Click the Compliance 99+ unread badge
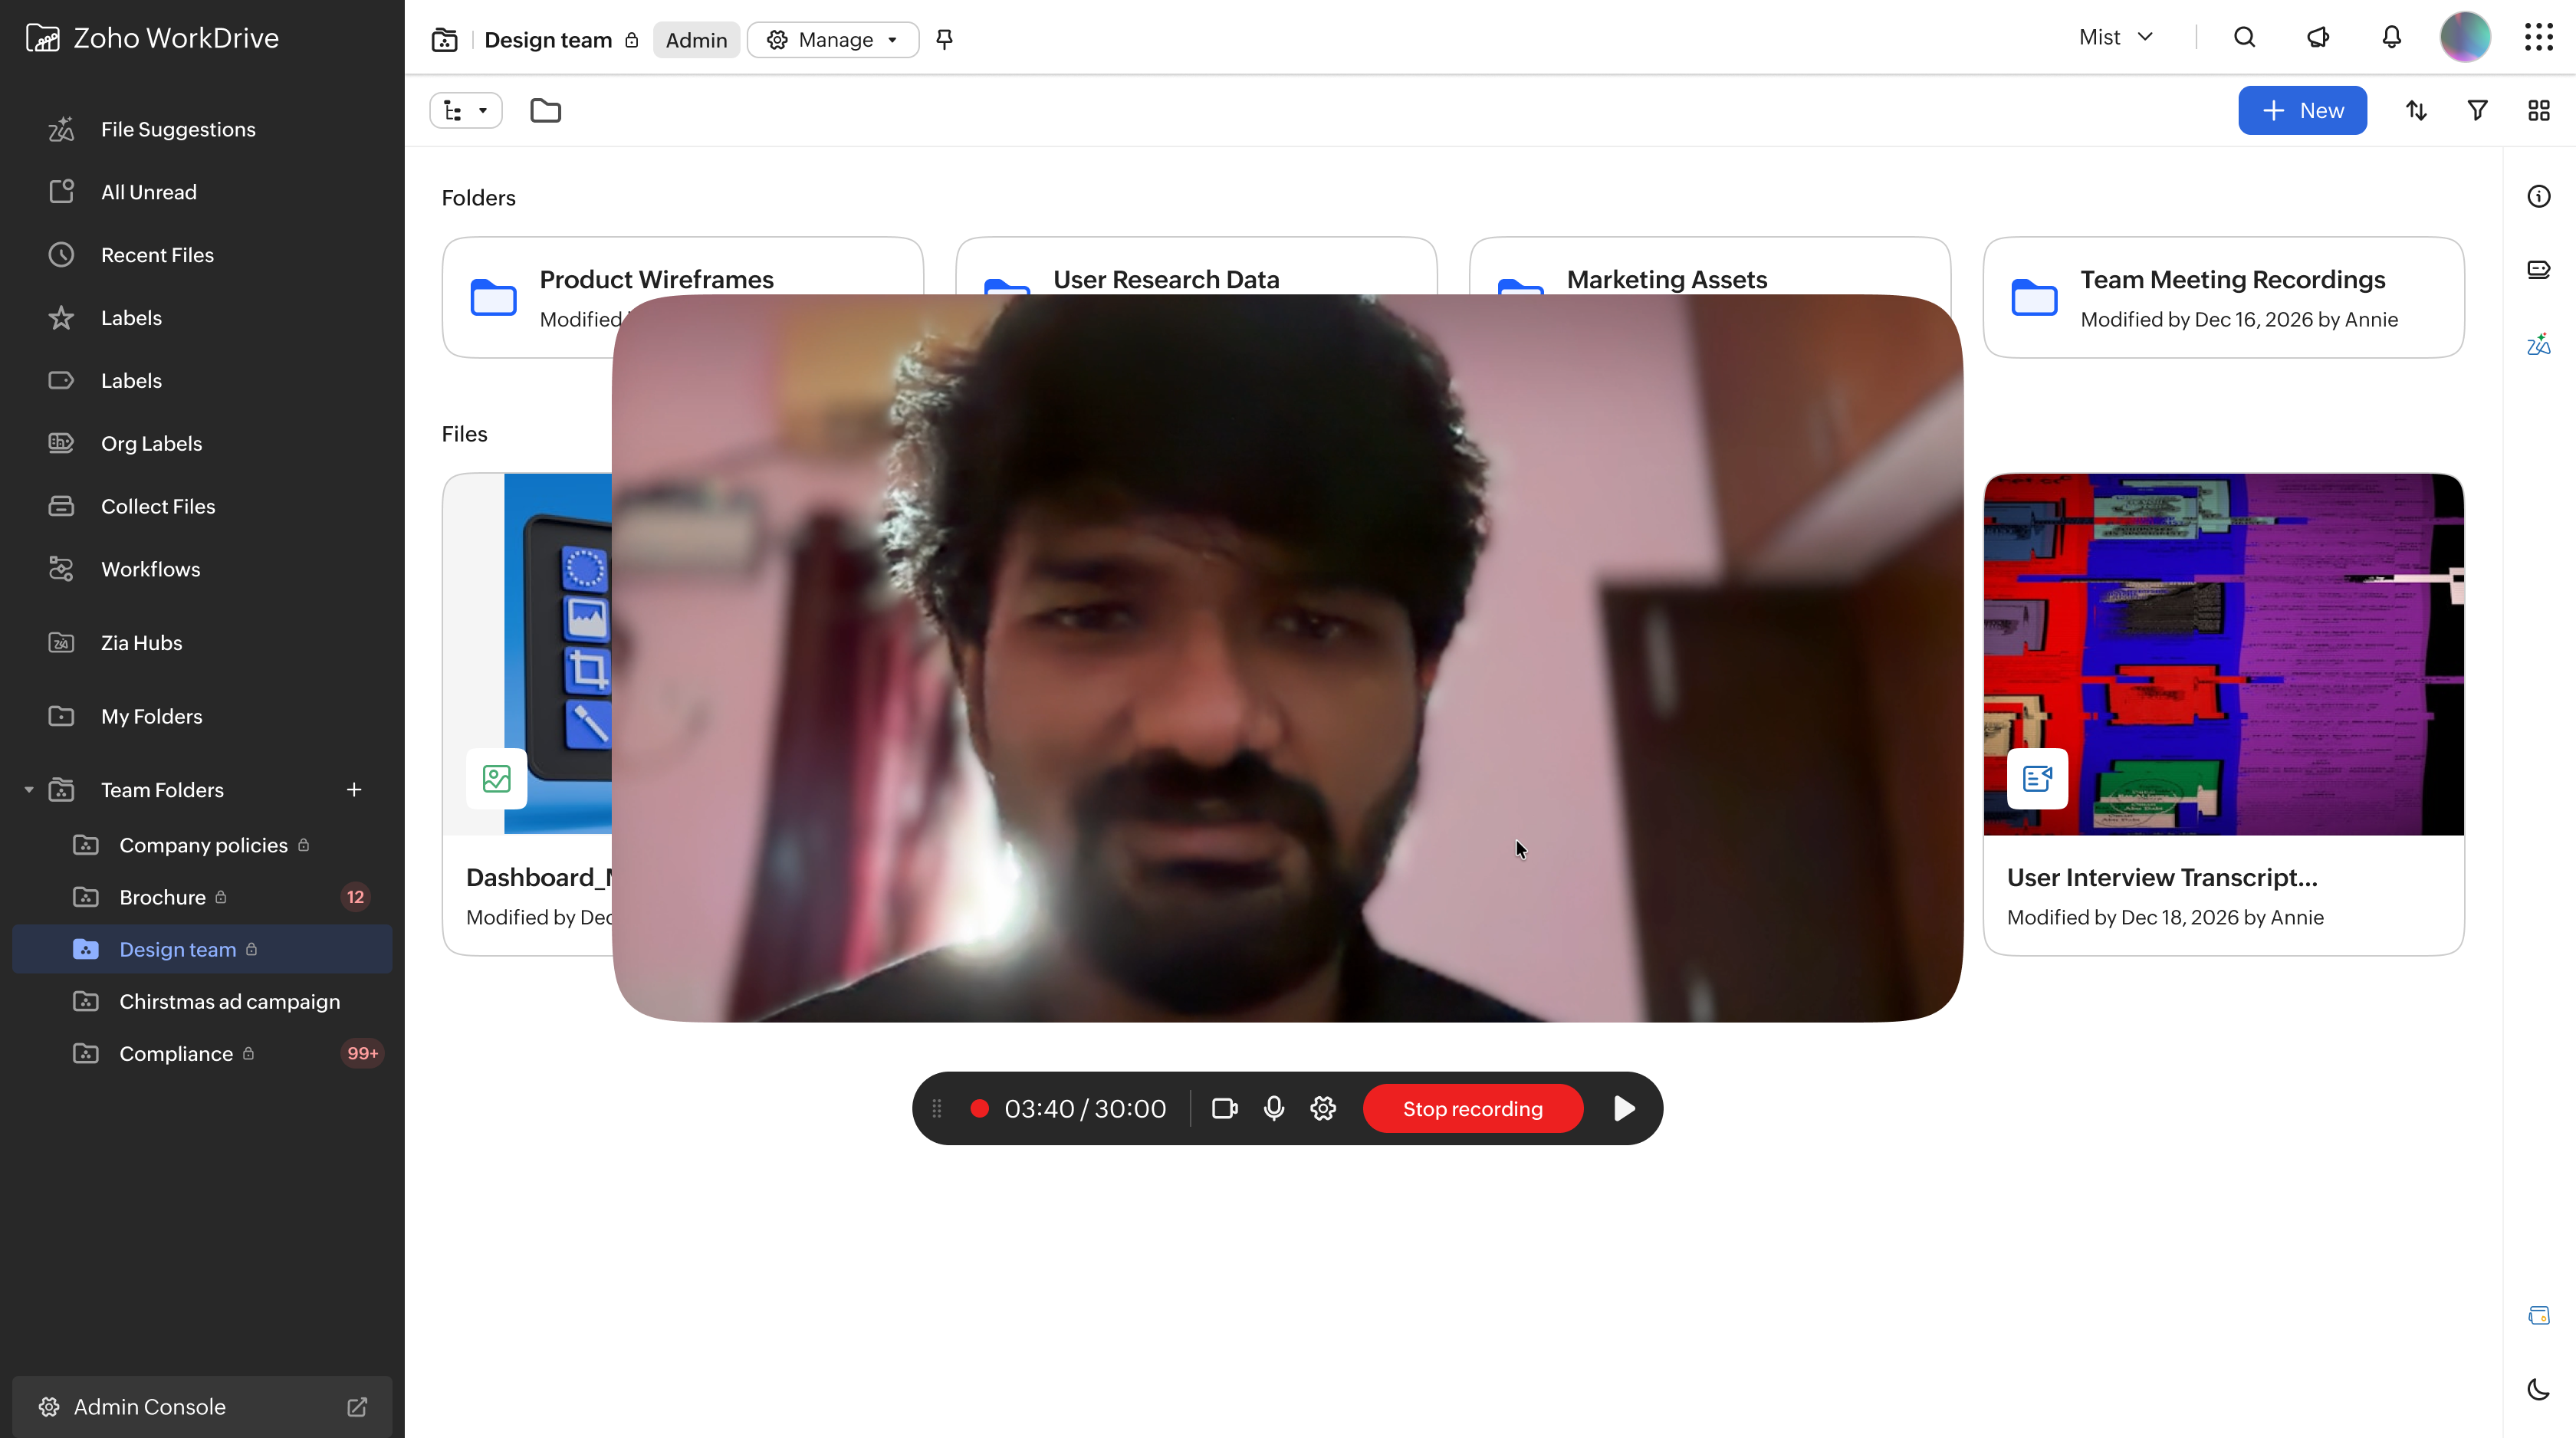 [362, 1053]
